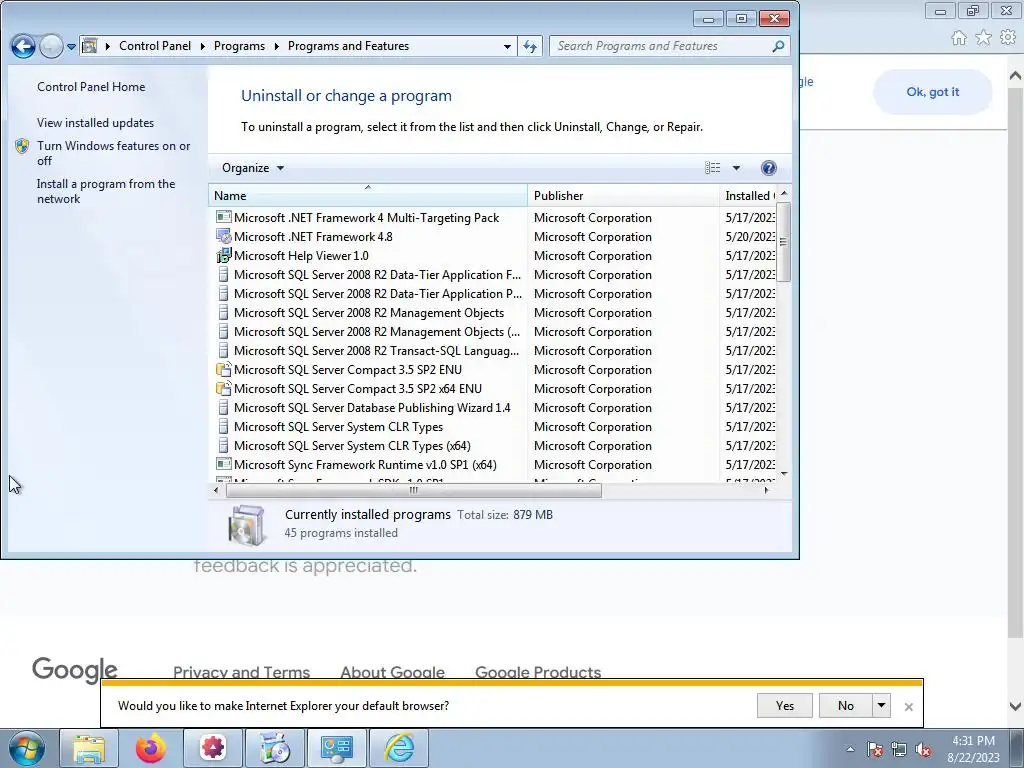
Task: Click icon of .NET Framework 4 Multi-Targeting Pack
Action: tap(224, 217)
